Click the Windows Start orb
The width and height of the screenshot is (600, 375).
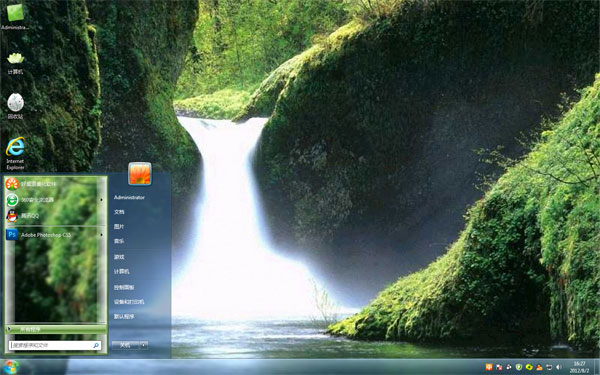[x=10, y=367]
